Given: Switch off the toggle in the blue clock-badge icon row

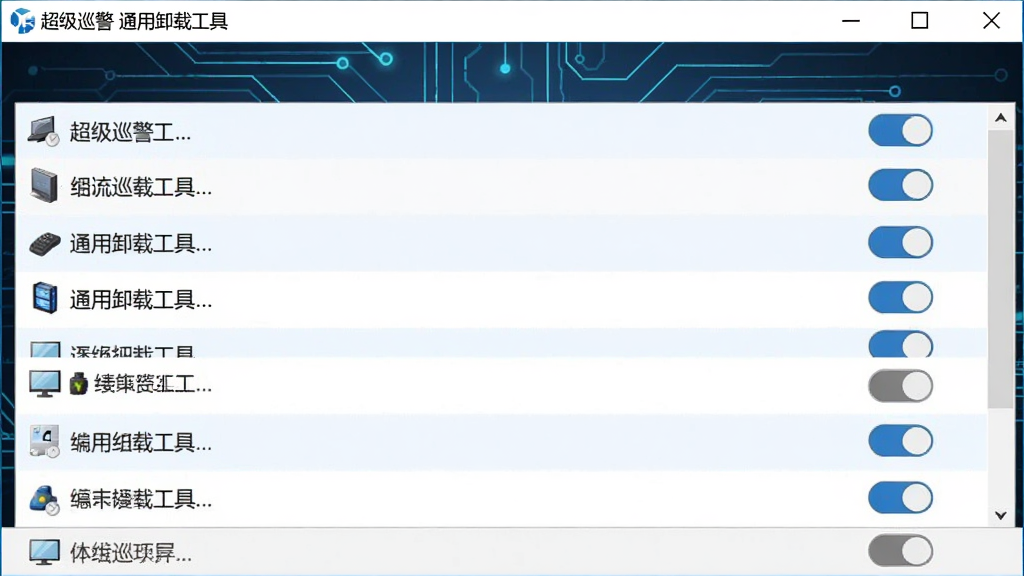Looking at the screenshot, I should click(x=900, y=498).
